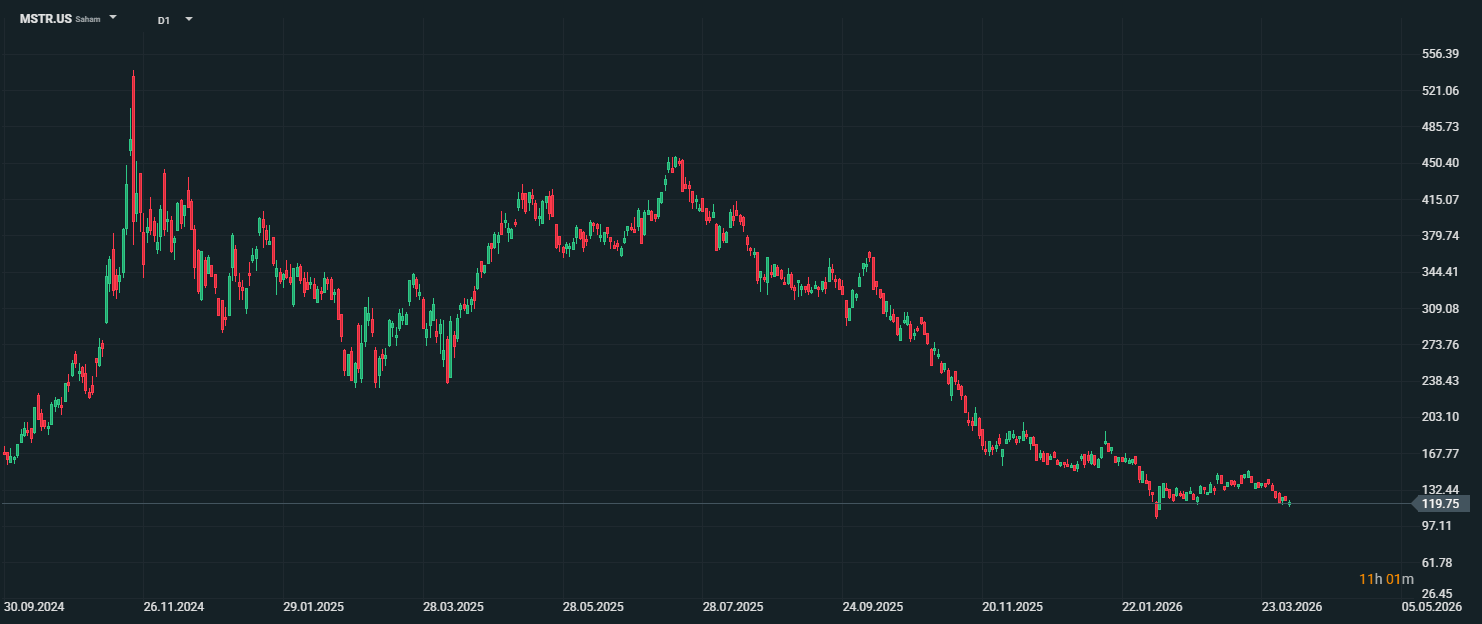Click the Saham asset type label
The image size is (1482, 624).
click(88, 20)
